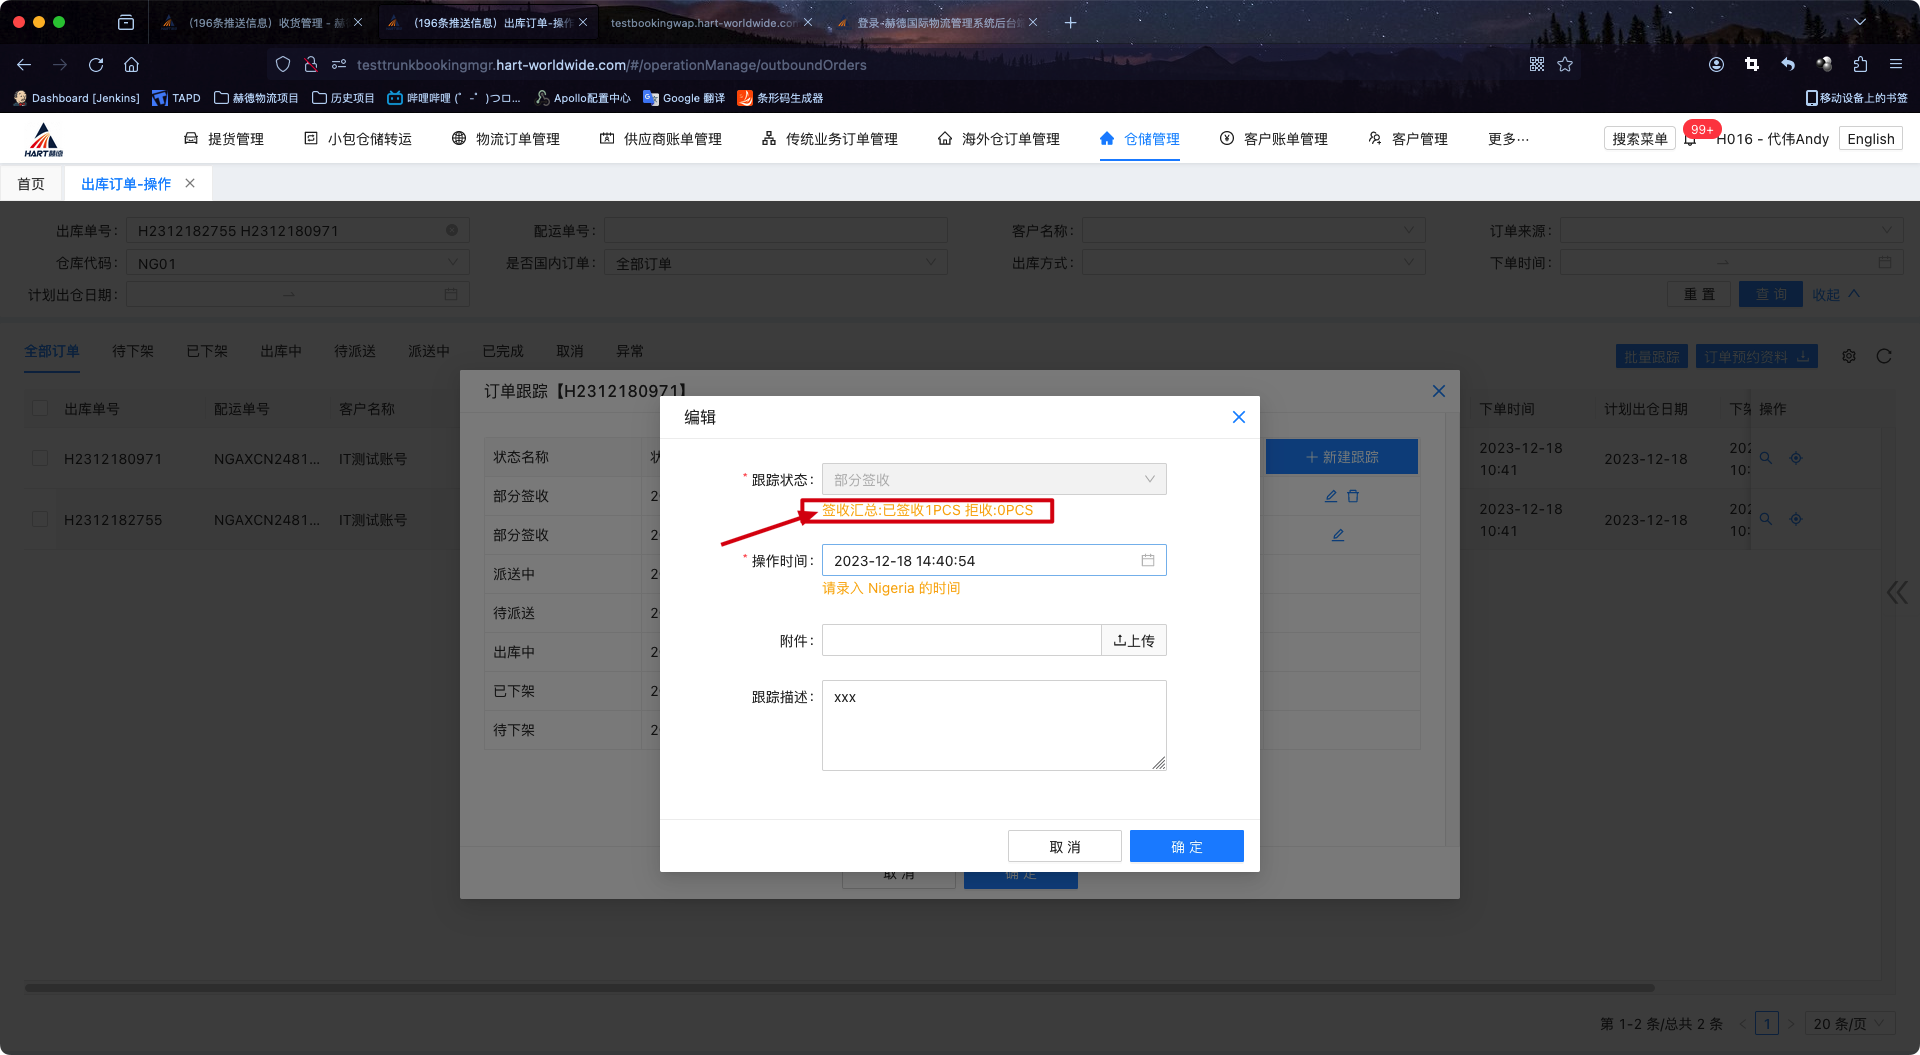Open 客户账单管理 menu
This screenshot has width=1920, height=1055.
pyautogui.click(x=1274, y=139)
